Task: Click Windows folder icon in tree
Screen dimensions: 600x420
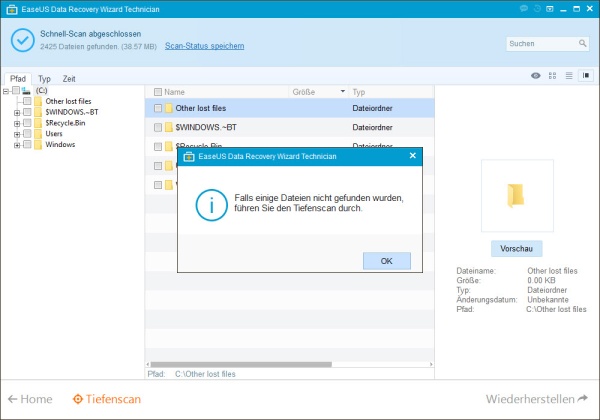Action: click(38, 144)
